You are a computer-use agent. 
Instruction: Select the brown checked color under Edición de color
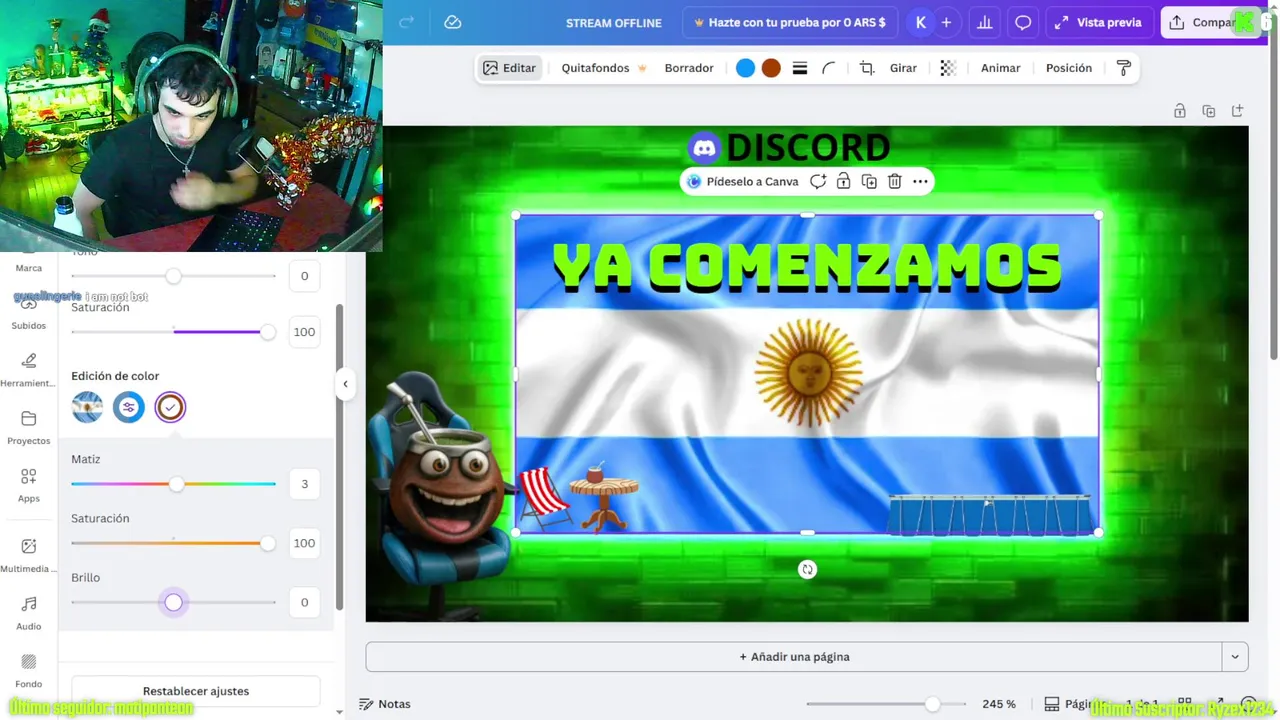pos(170,407)
